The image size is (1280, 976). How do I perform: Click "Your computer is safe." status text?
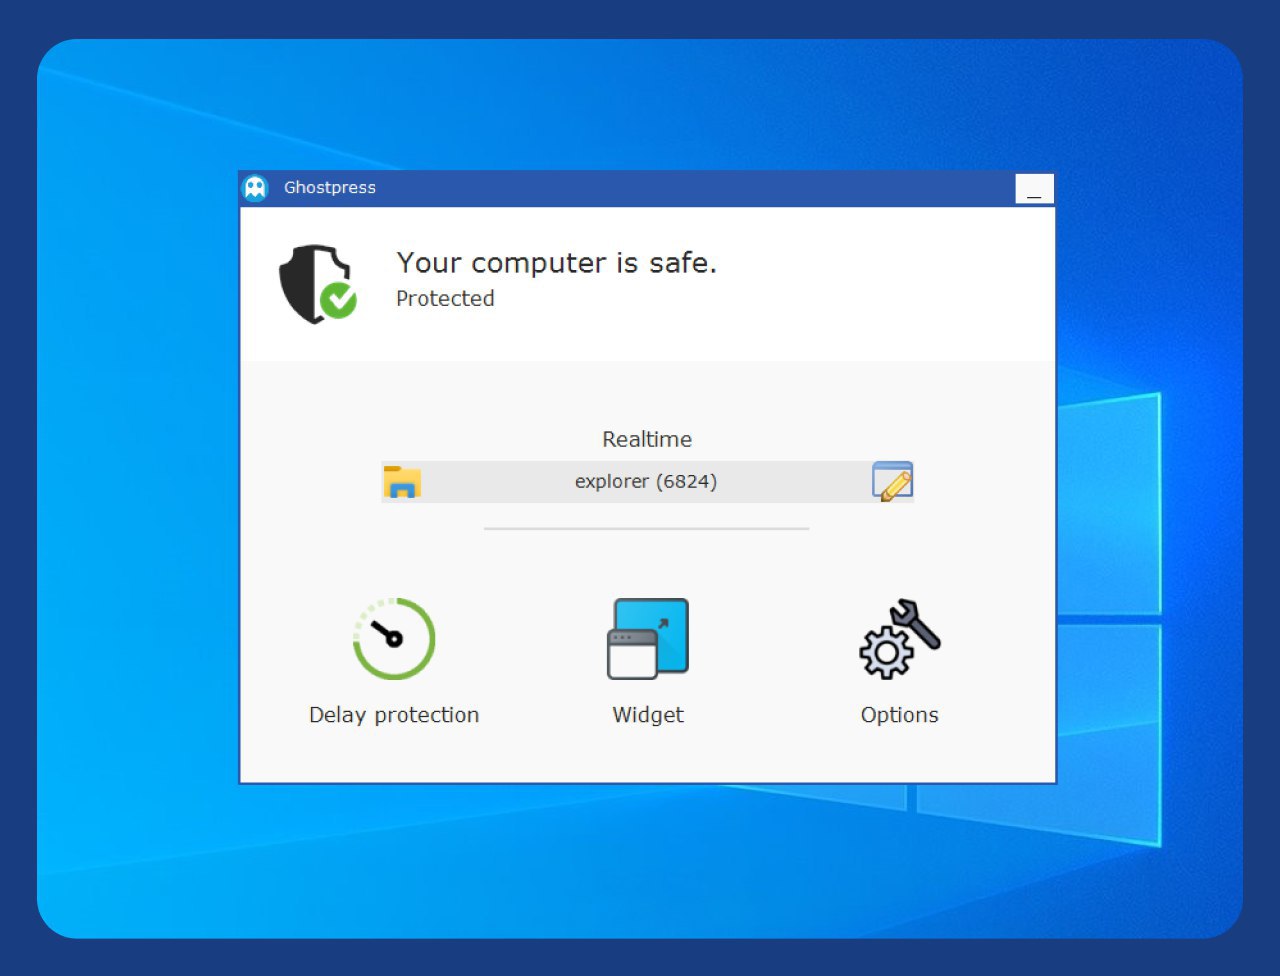tap(557, 262)
